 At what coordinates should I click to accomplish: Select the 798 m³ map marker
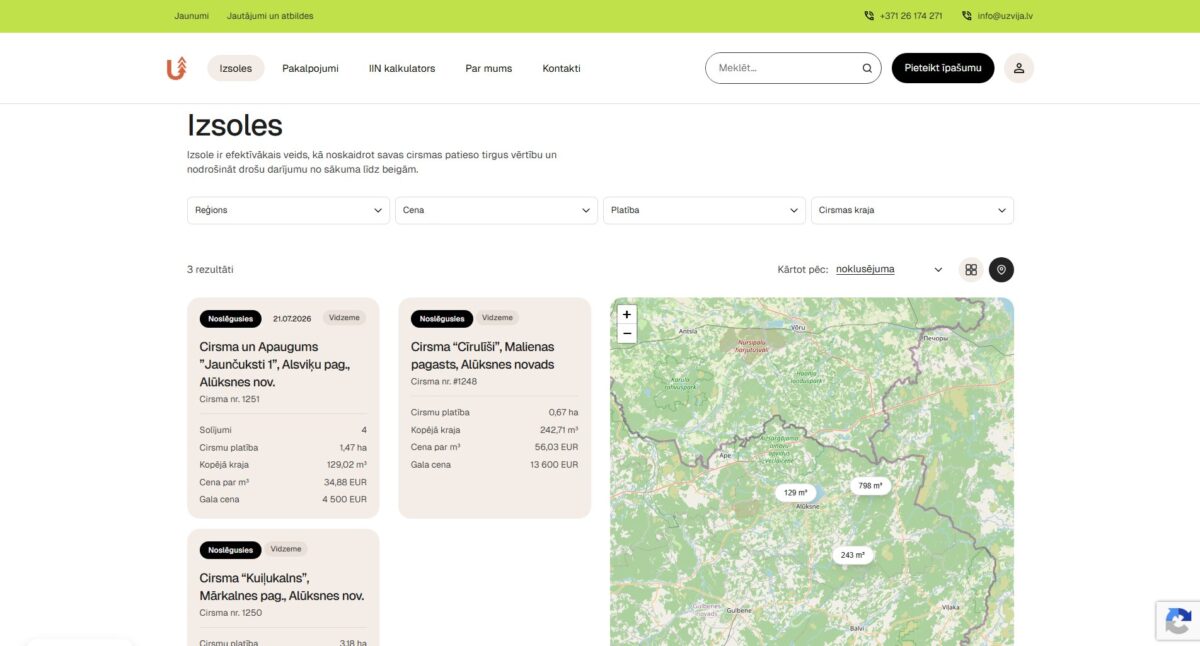870,486
